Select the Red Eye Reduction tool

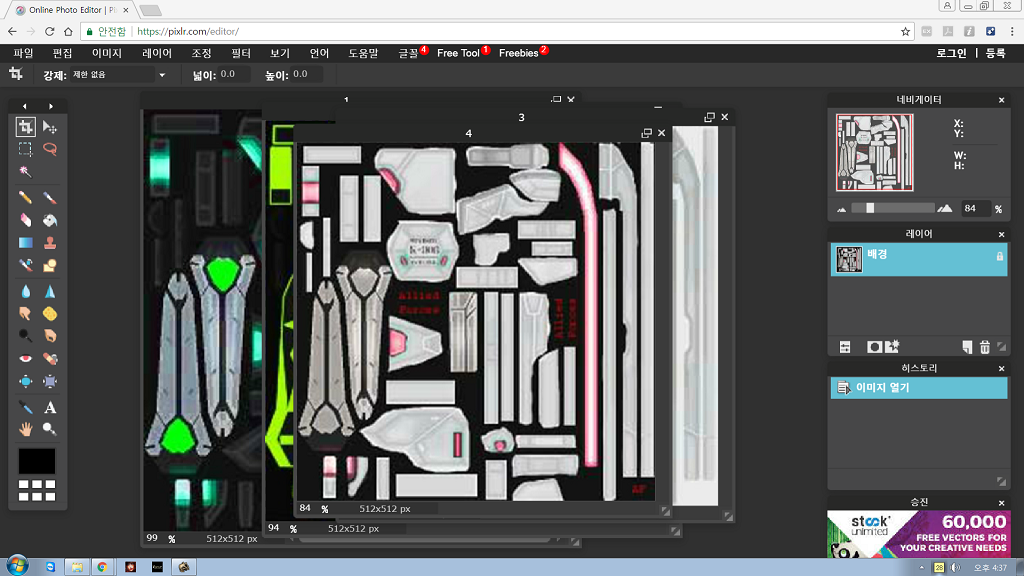(x=25, y=359)
